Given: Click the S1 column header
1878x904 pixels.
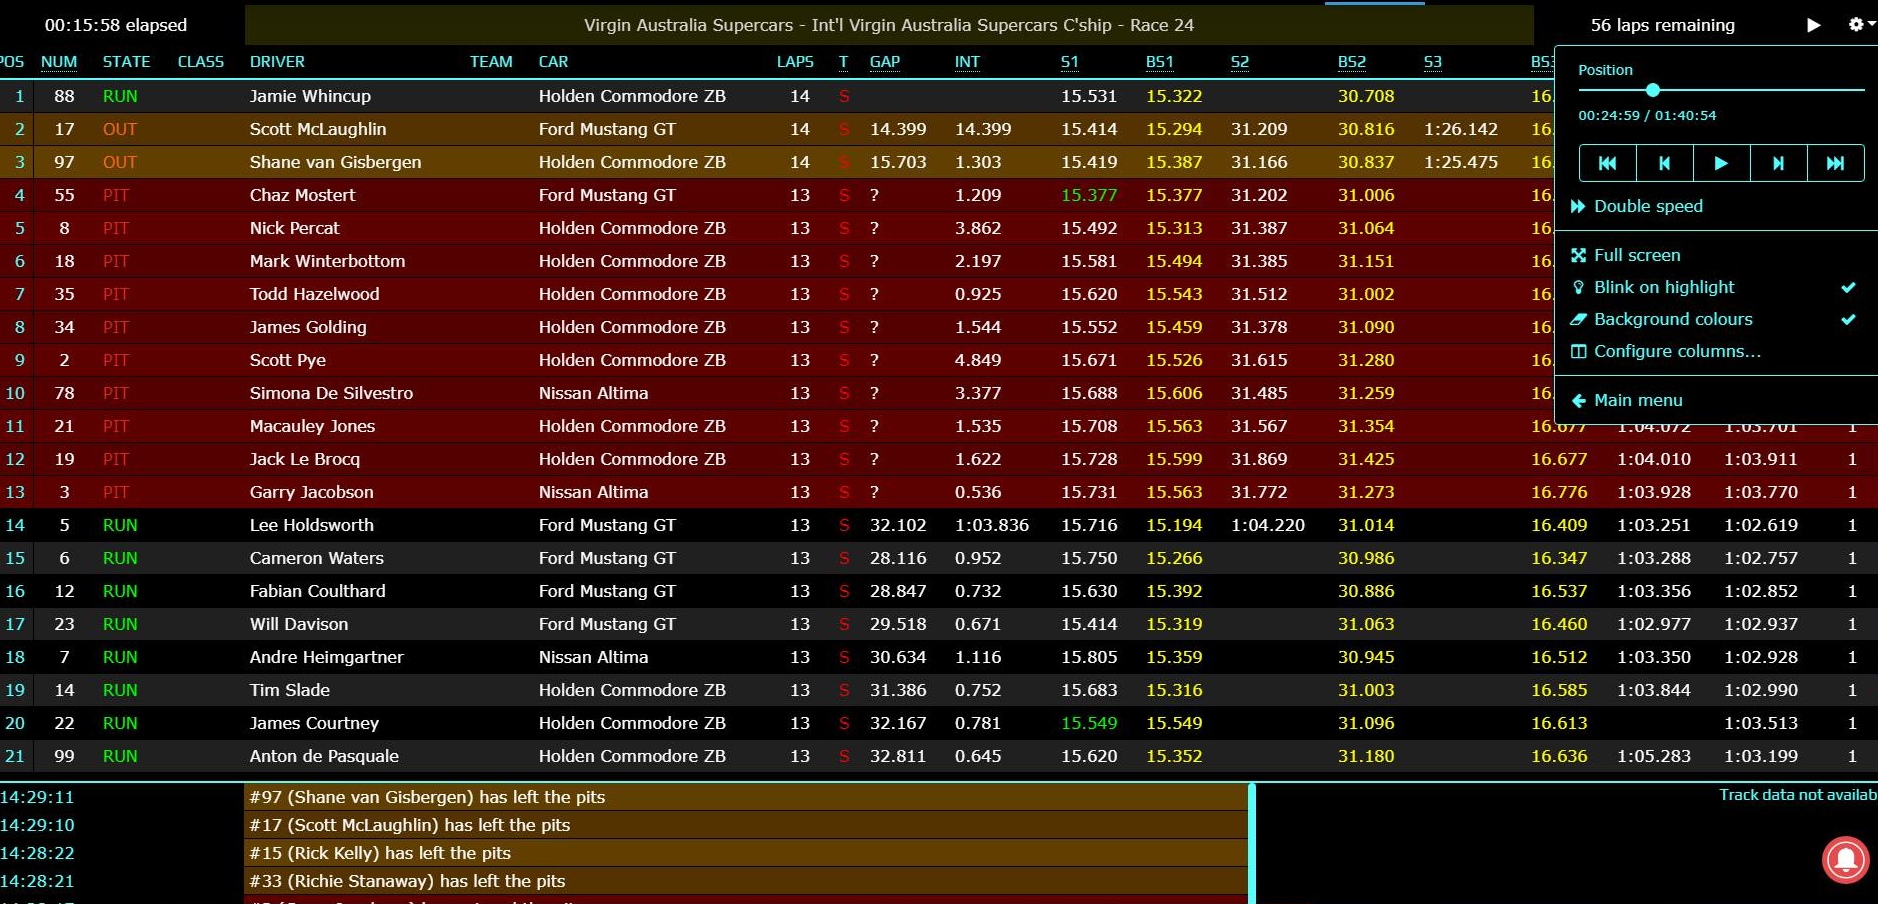Looking at the screenshot, I should pyautogui.click(x=1070, y=62).
